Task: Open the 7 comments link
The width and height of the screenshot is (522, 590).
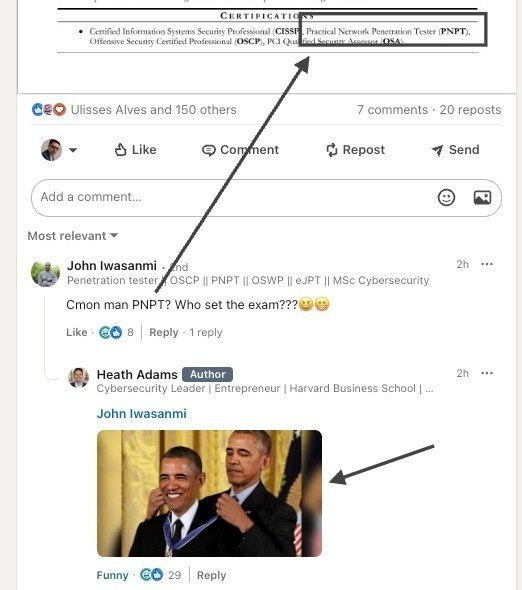Action: (x=392, y=109)
